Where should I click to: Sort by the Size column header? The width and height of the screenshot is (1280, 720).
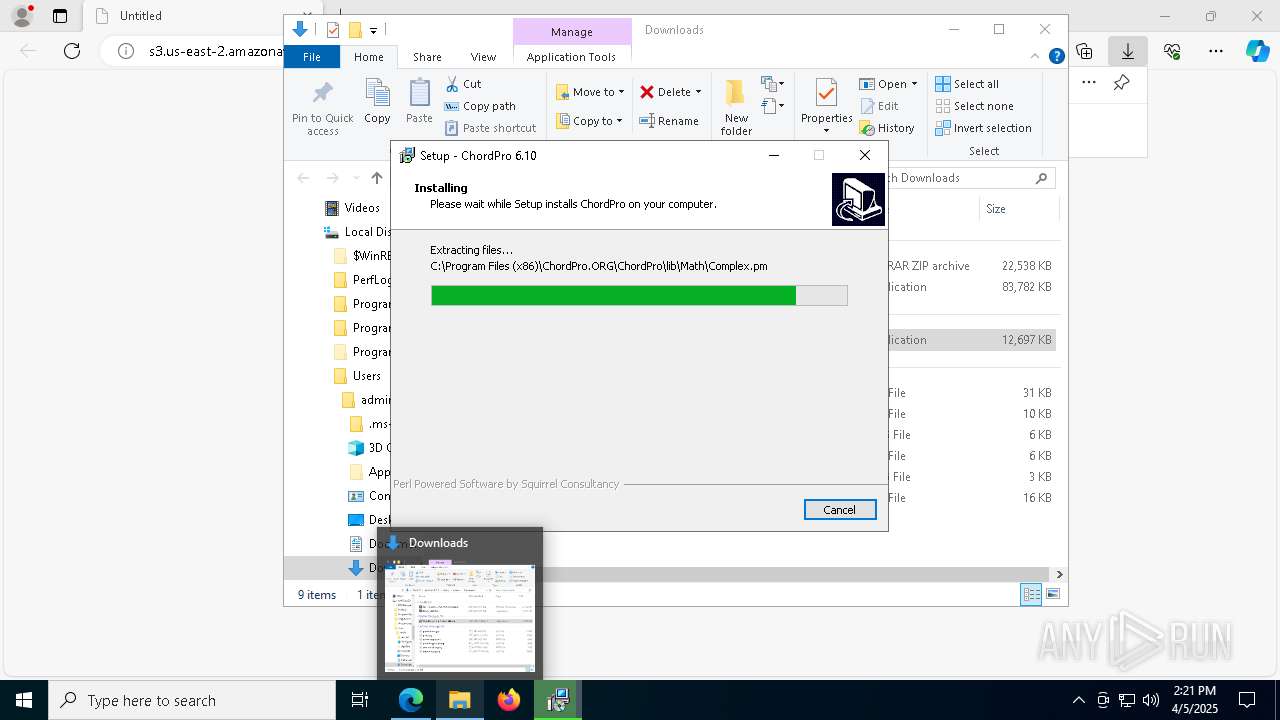coord(996,209)
